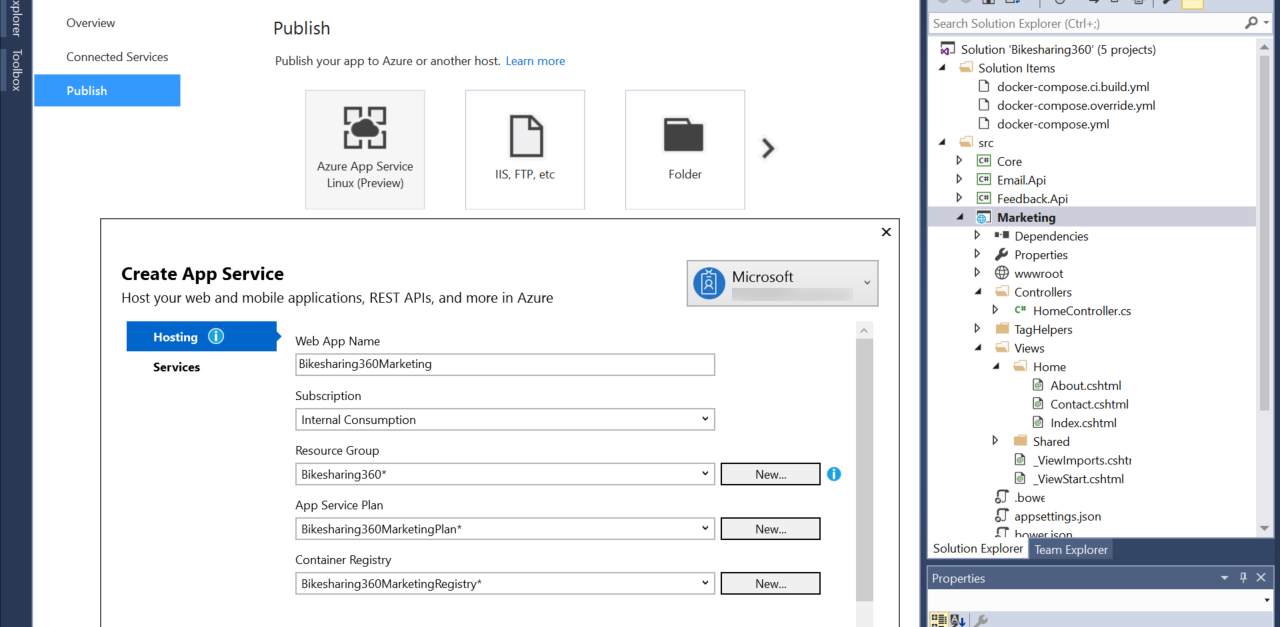Click the Web App Name input field

tap(505, 364)
